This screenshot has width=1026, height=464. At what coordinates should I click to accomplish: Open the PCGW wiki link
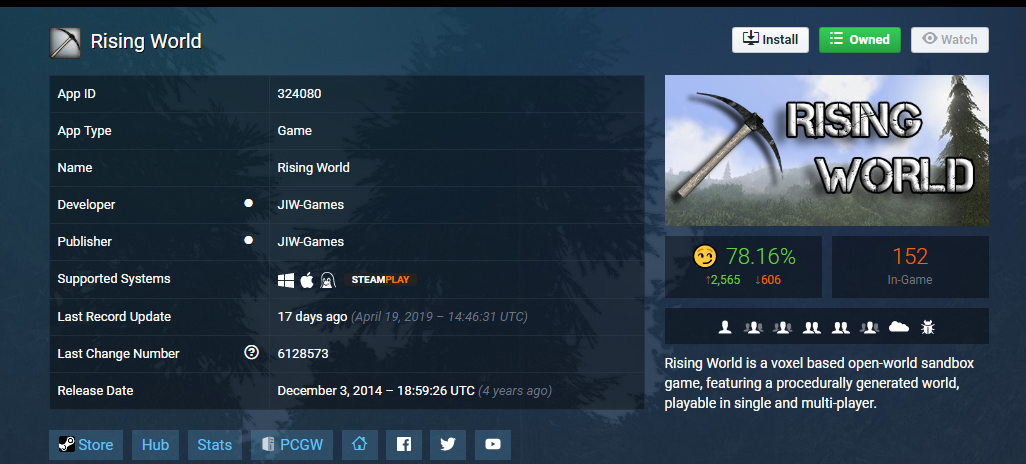[291, 445]
